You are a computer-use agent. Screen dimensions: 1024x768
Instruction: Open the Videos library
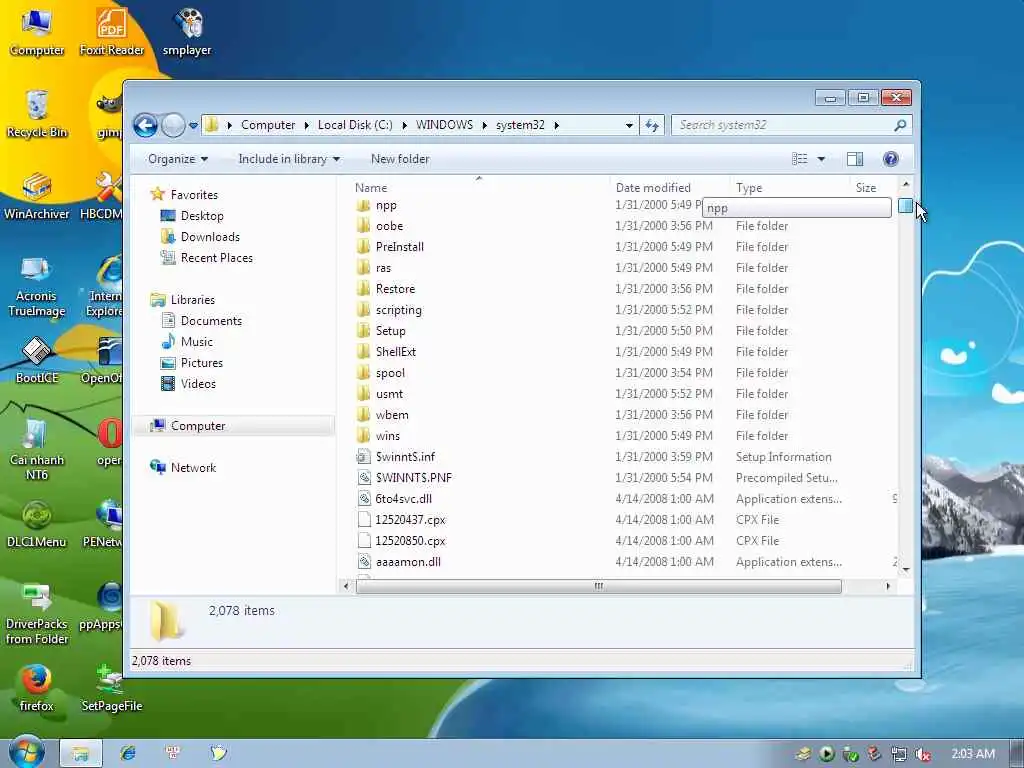[x=198, y=383]
